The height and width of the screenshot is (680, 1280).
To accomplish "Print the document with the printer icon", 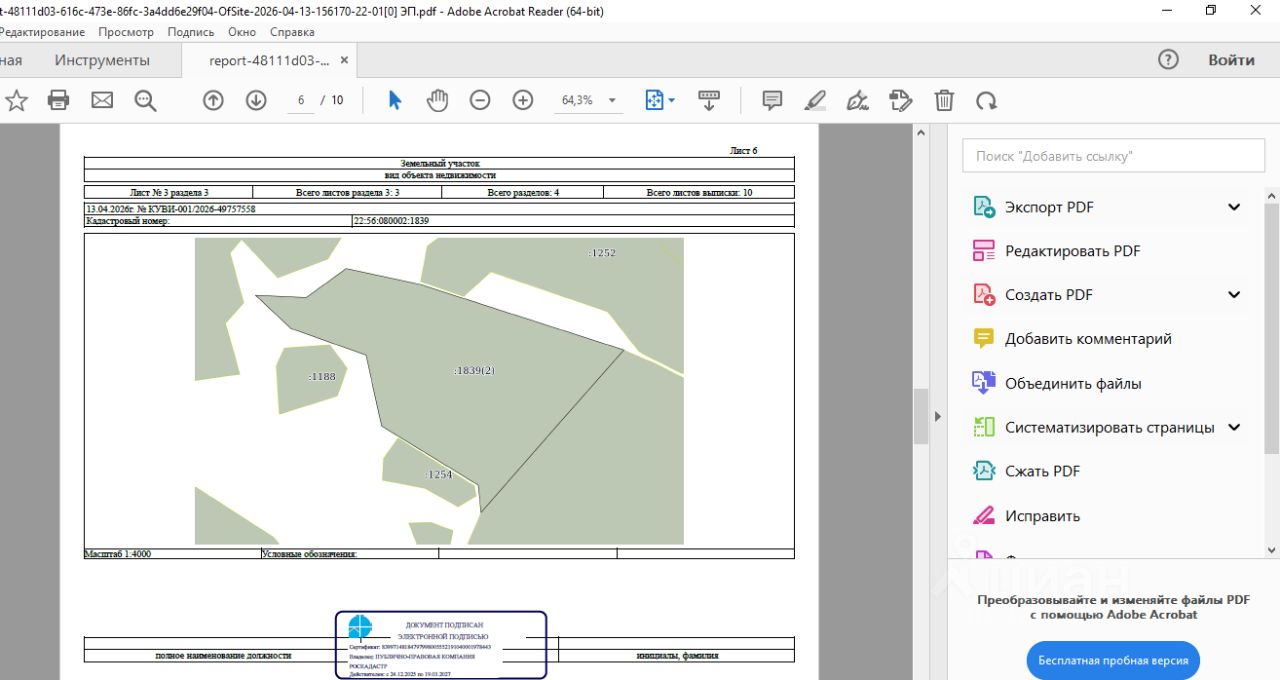I will [59, 100].
